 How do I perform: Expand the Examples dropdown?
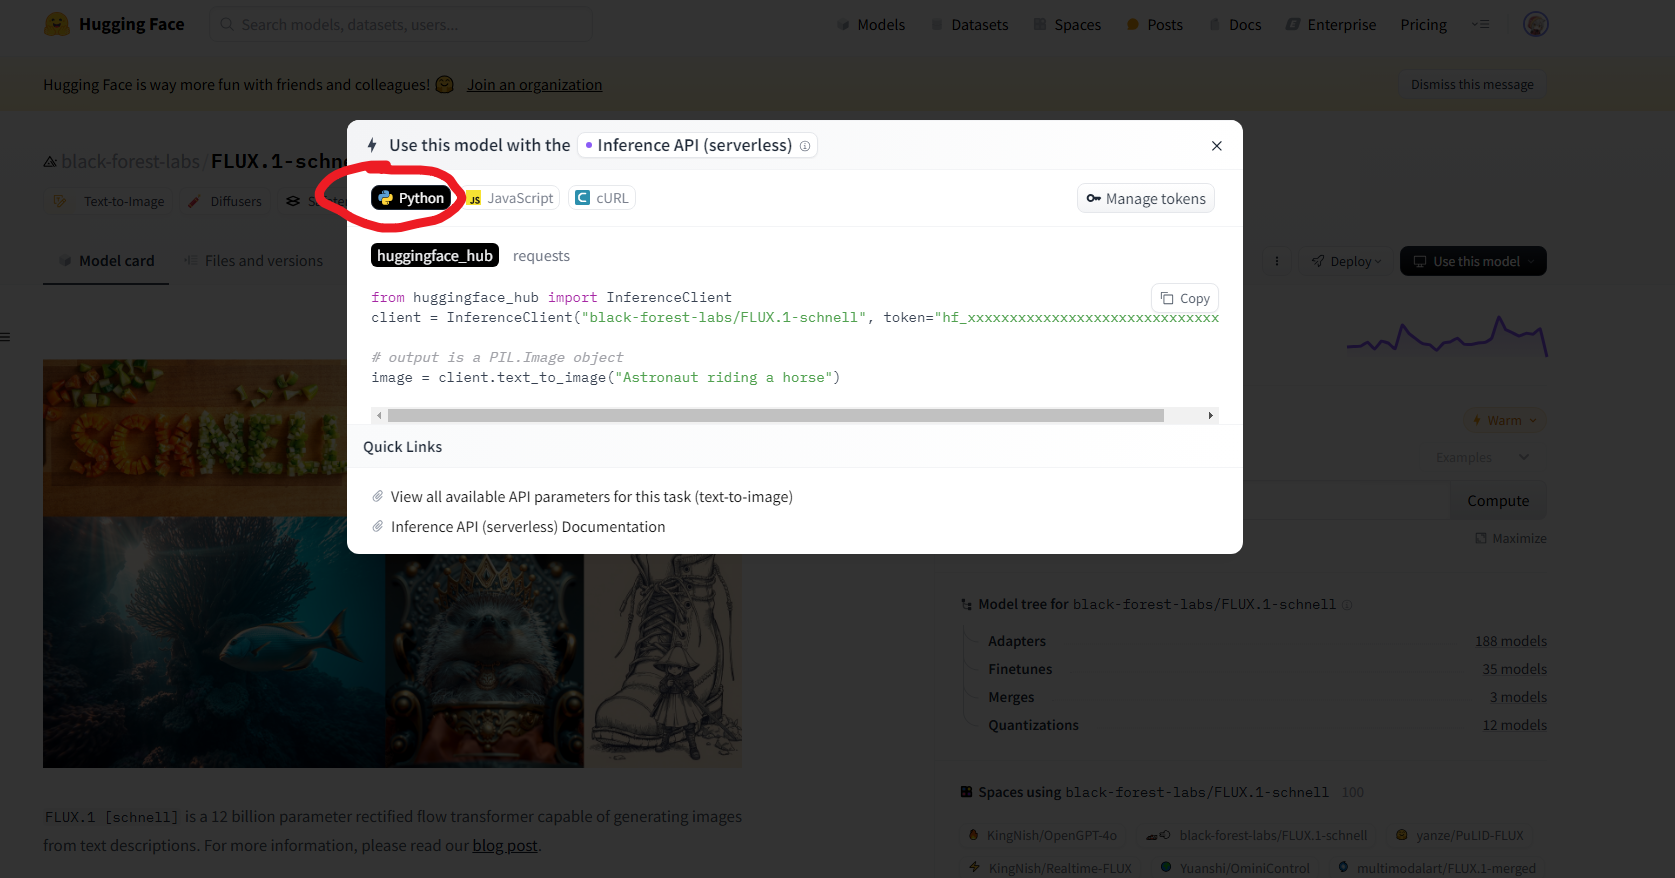[1482, 457]
